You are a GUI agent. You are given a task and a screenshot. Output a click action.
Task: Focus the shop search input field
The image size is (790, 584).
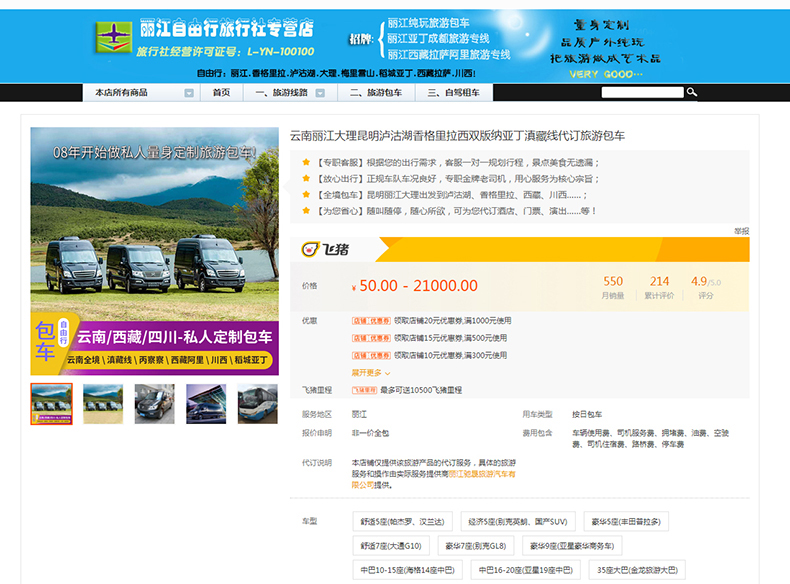(x=641, y=92)
